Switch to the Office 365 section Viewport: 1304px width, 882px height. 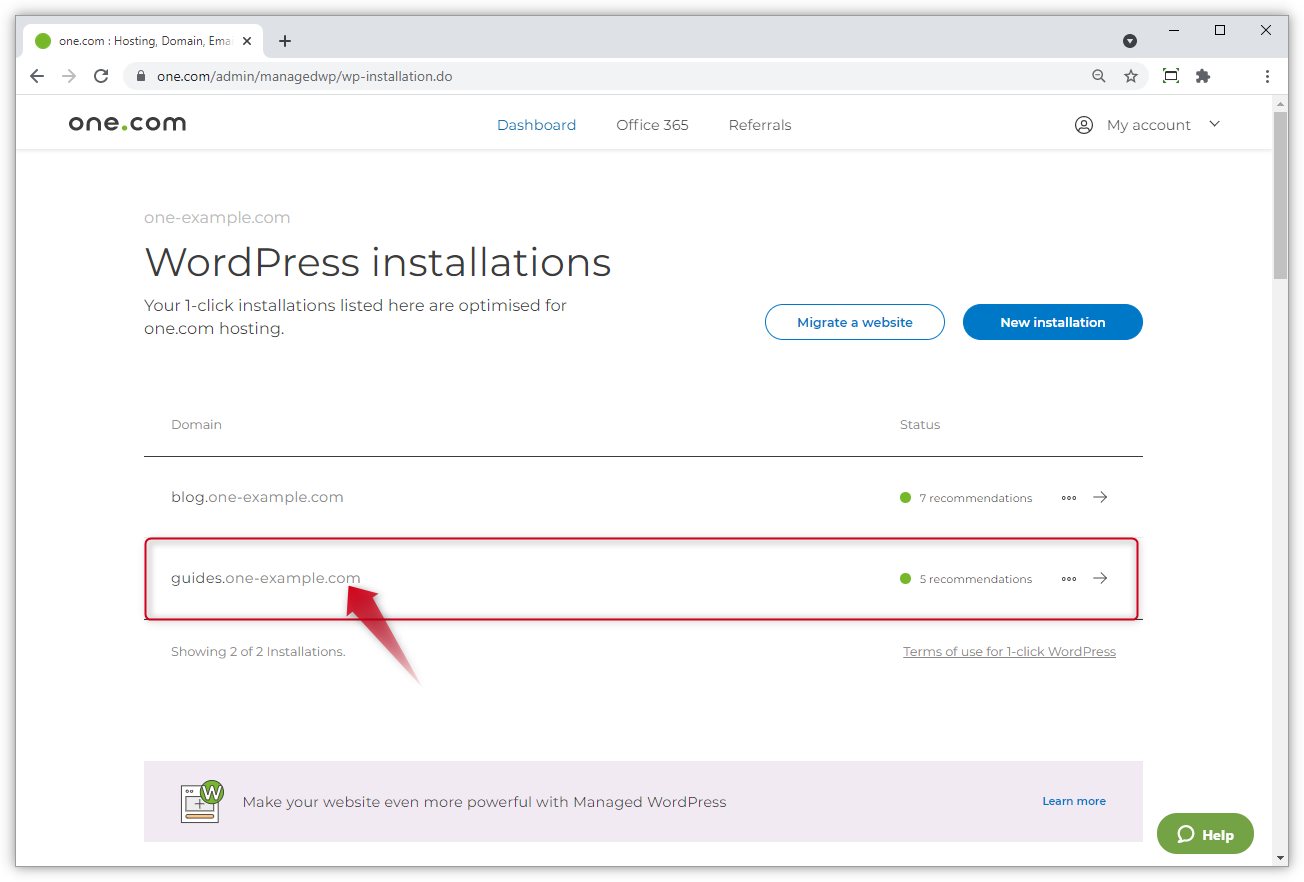(652, 124)
